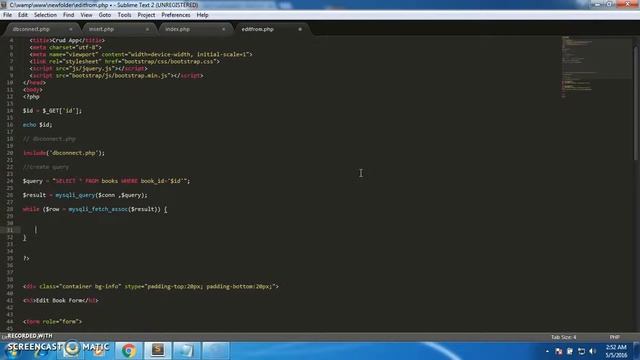Close the dbconnect.php tab

(71, 29)
